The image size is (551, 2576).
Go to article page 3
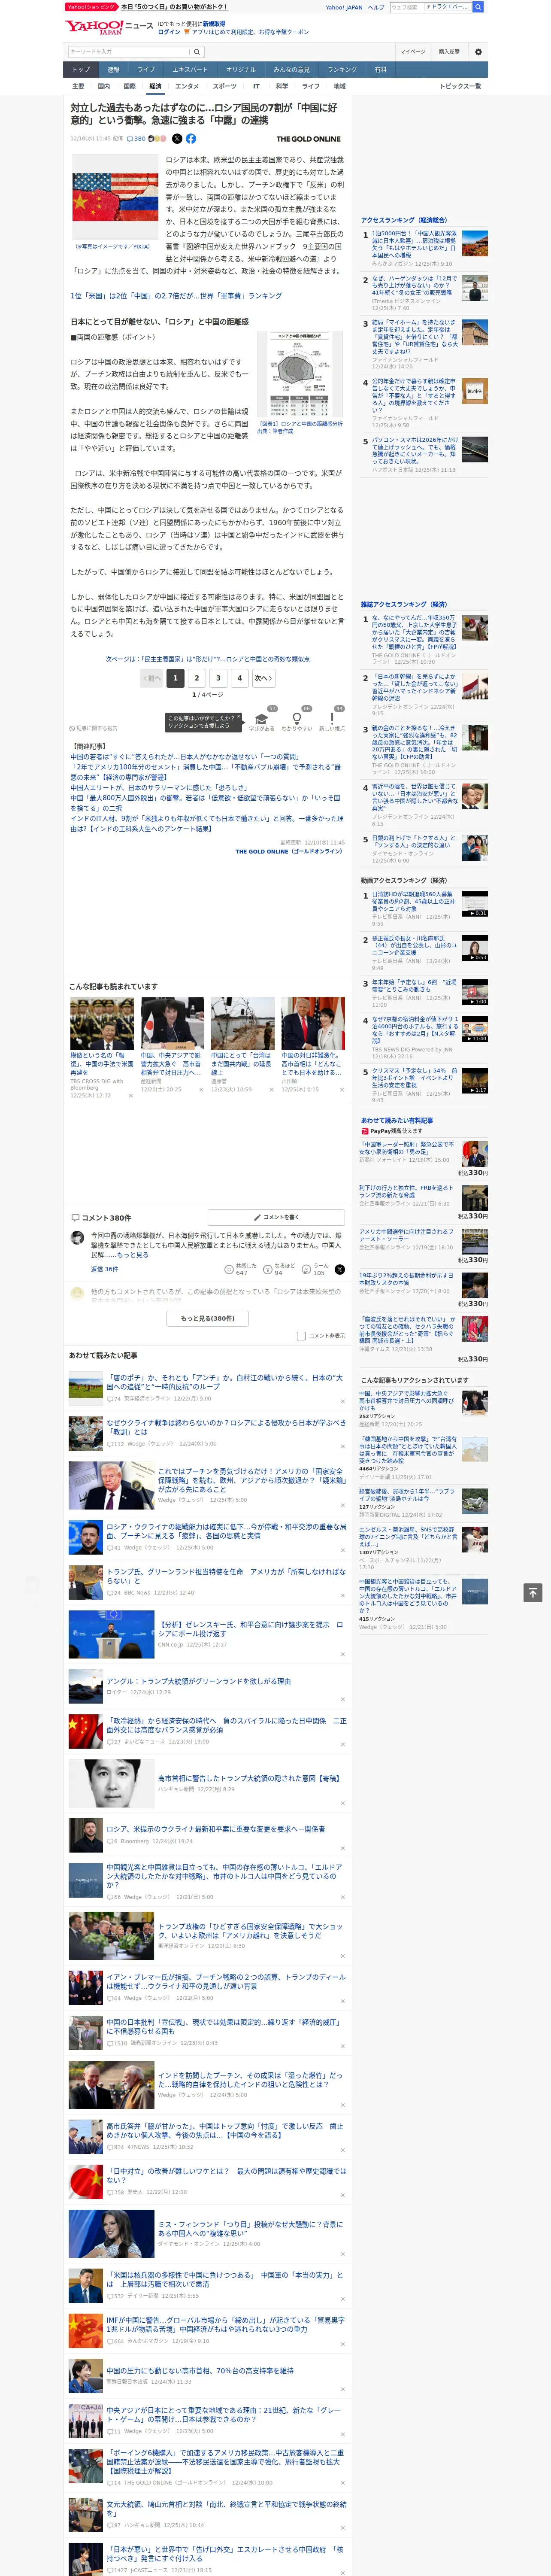(218, 678)
